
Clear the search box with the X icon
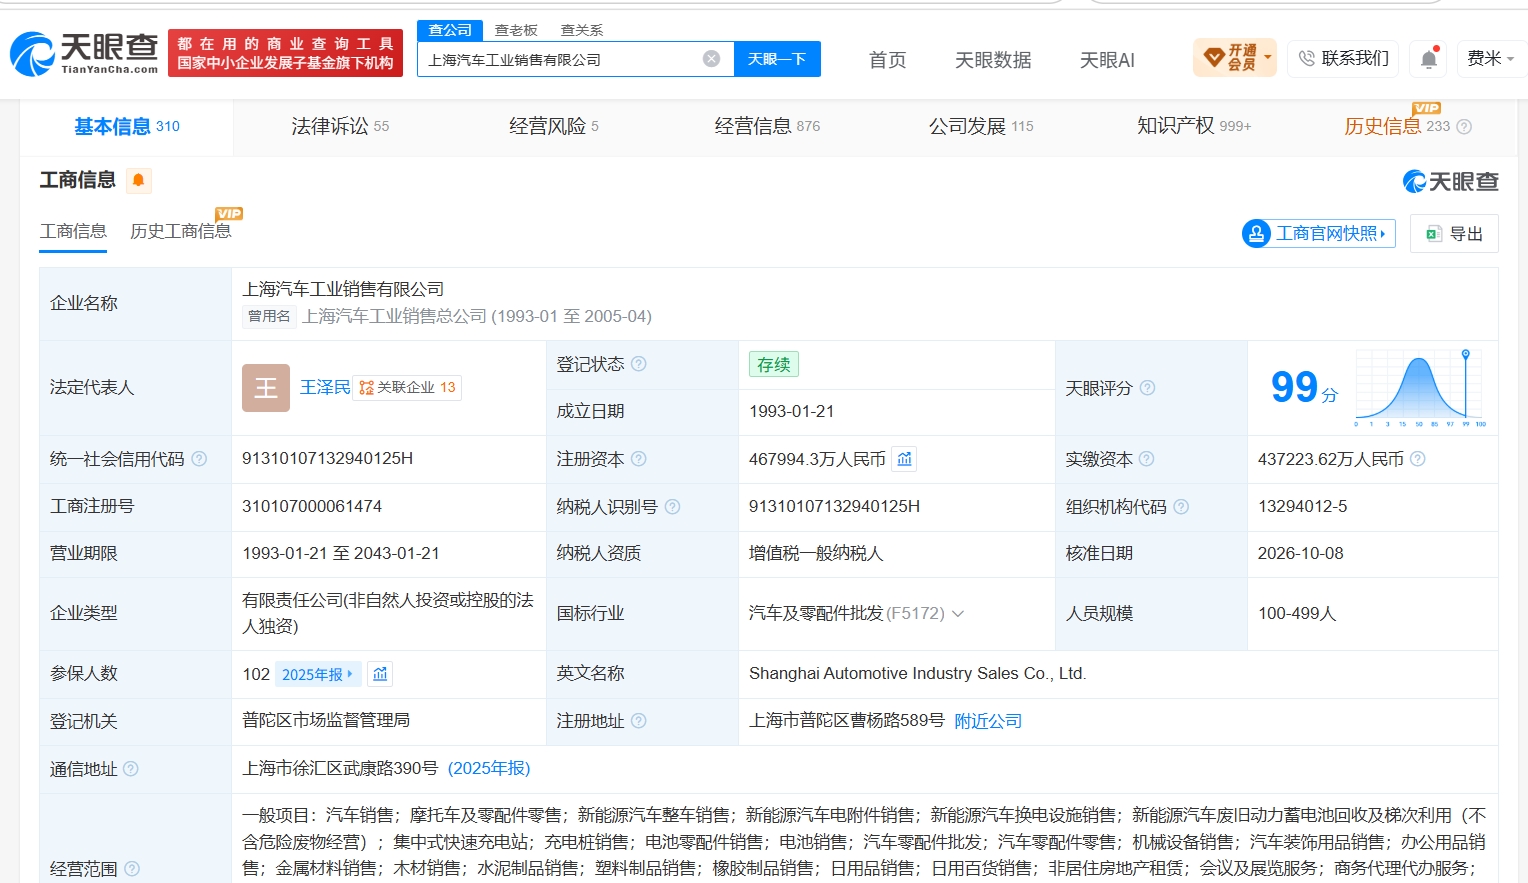[711, 59]
